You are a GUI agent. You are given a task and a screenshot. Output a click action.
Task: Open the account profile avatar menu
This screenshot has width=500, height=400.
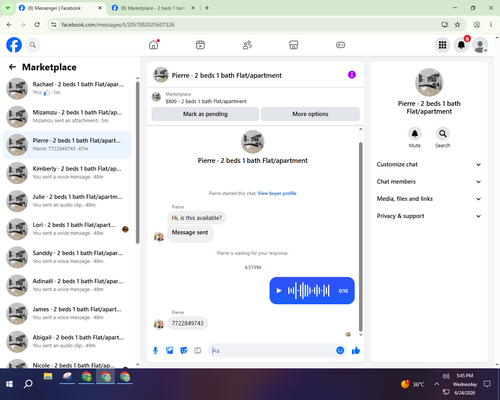coord(480,45)
